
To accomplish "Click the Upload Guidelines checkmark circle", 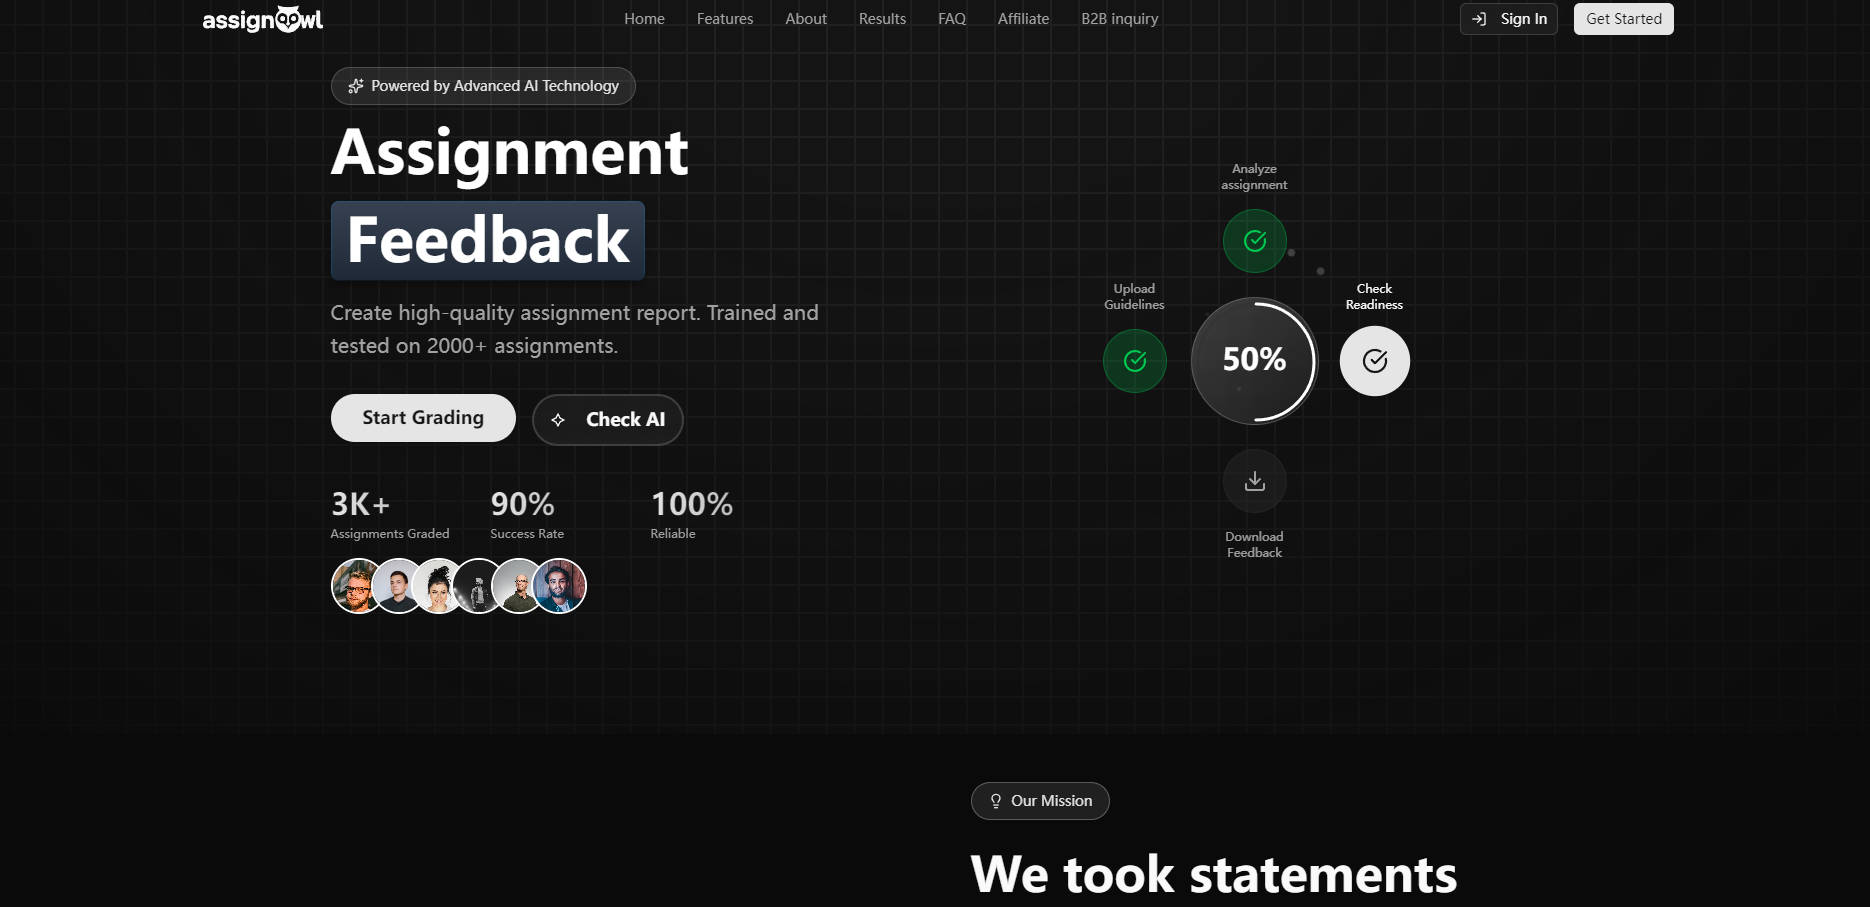I will 1134,361.
